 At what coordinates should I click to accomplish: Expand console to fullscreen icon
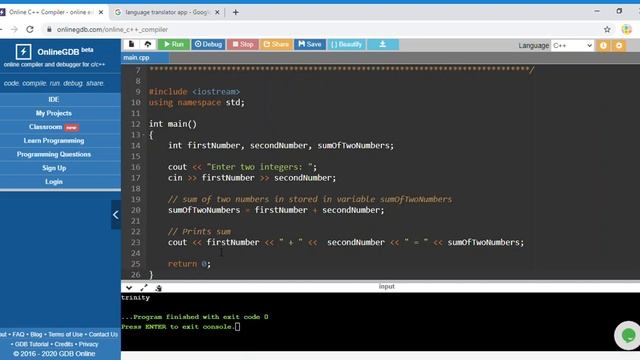(x=144, y=288)
